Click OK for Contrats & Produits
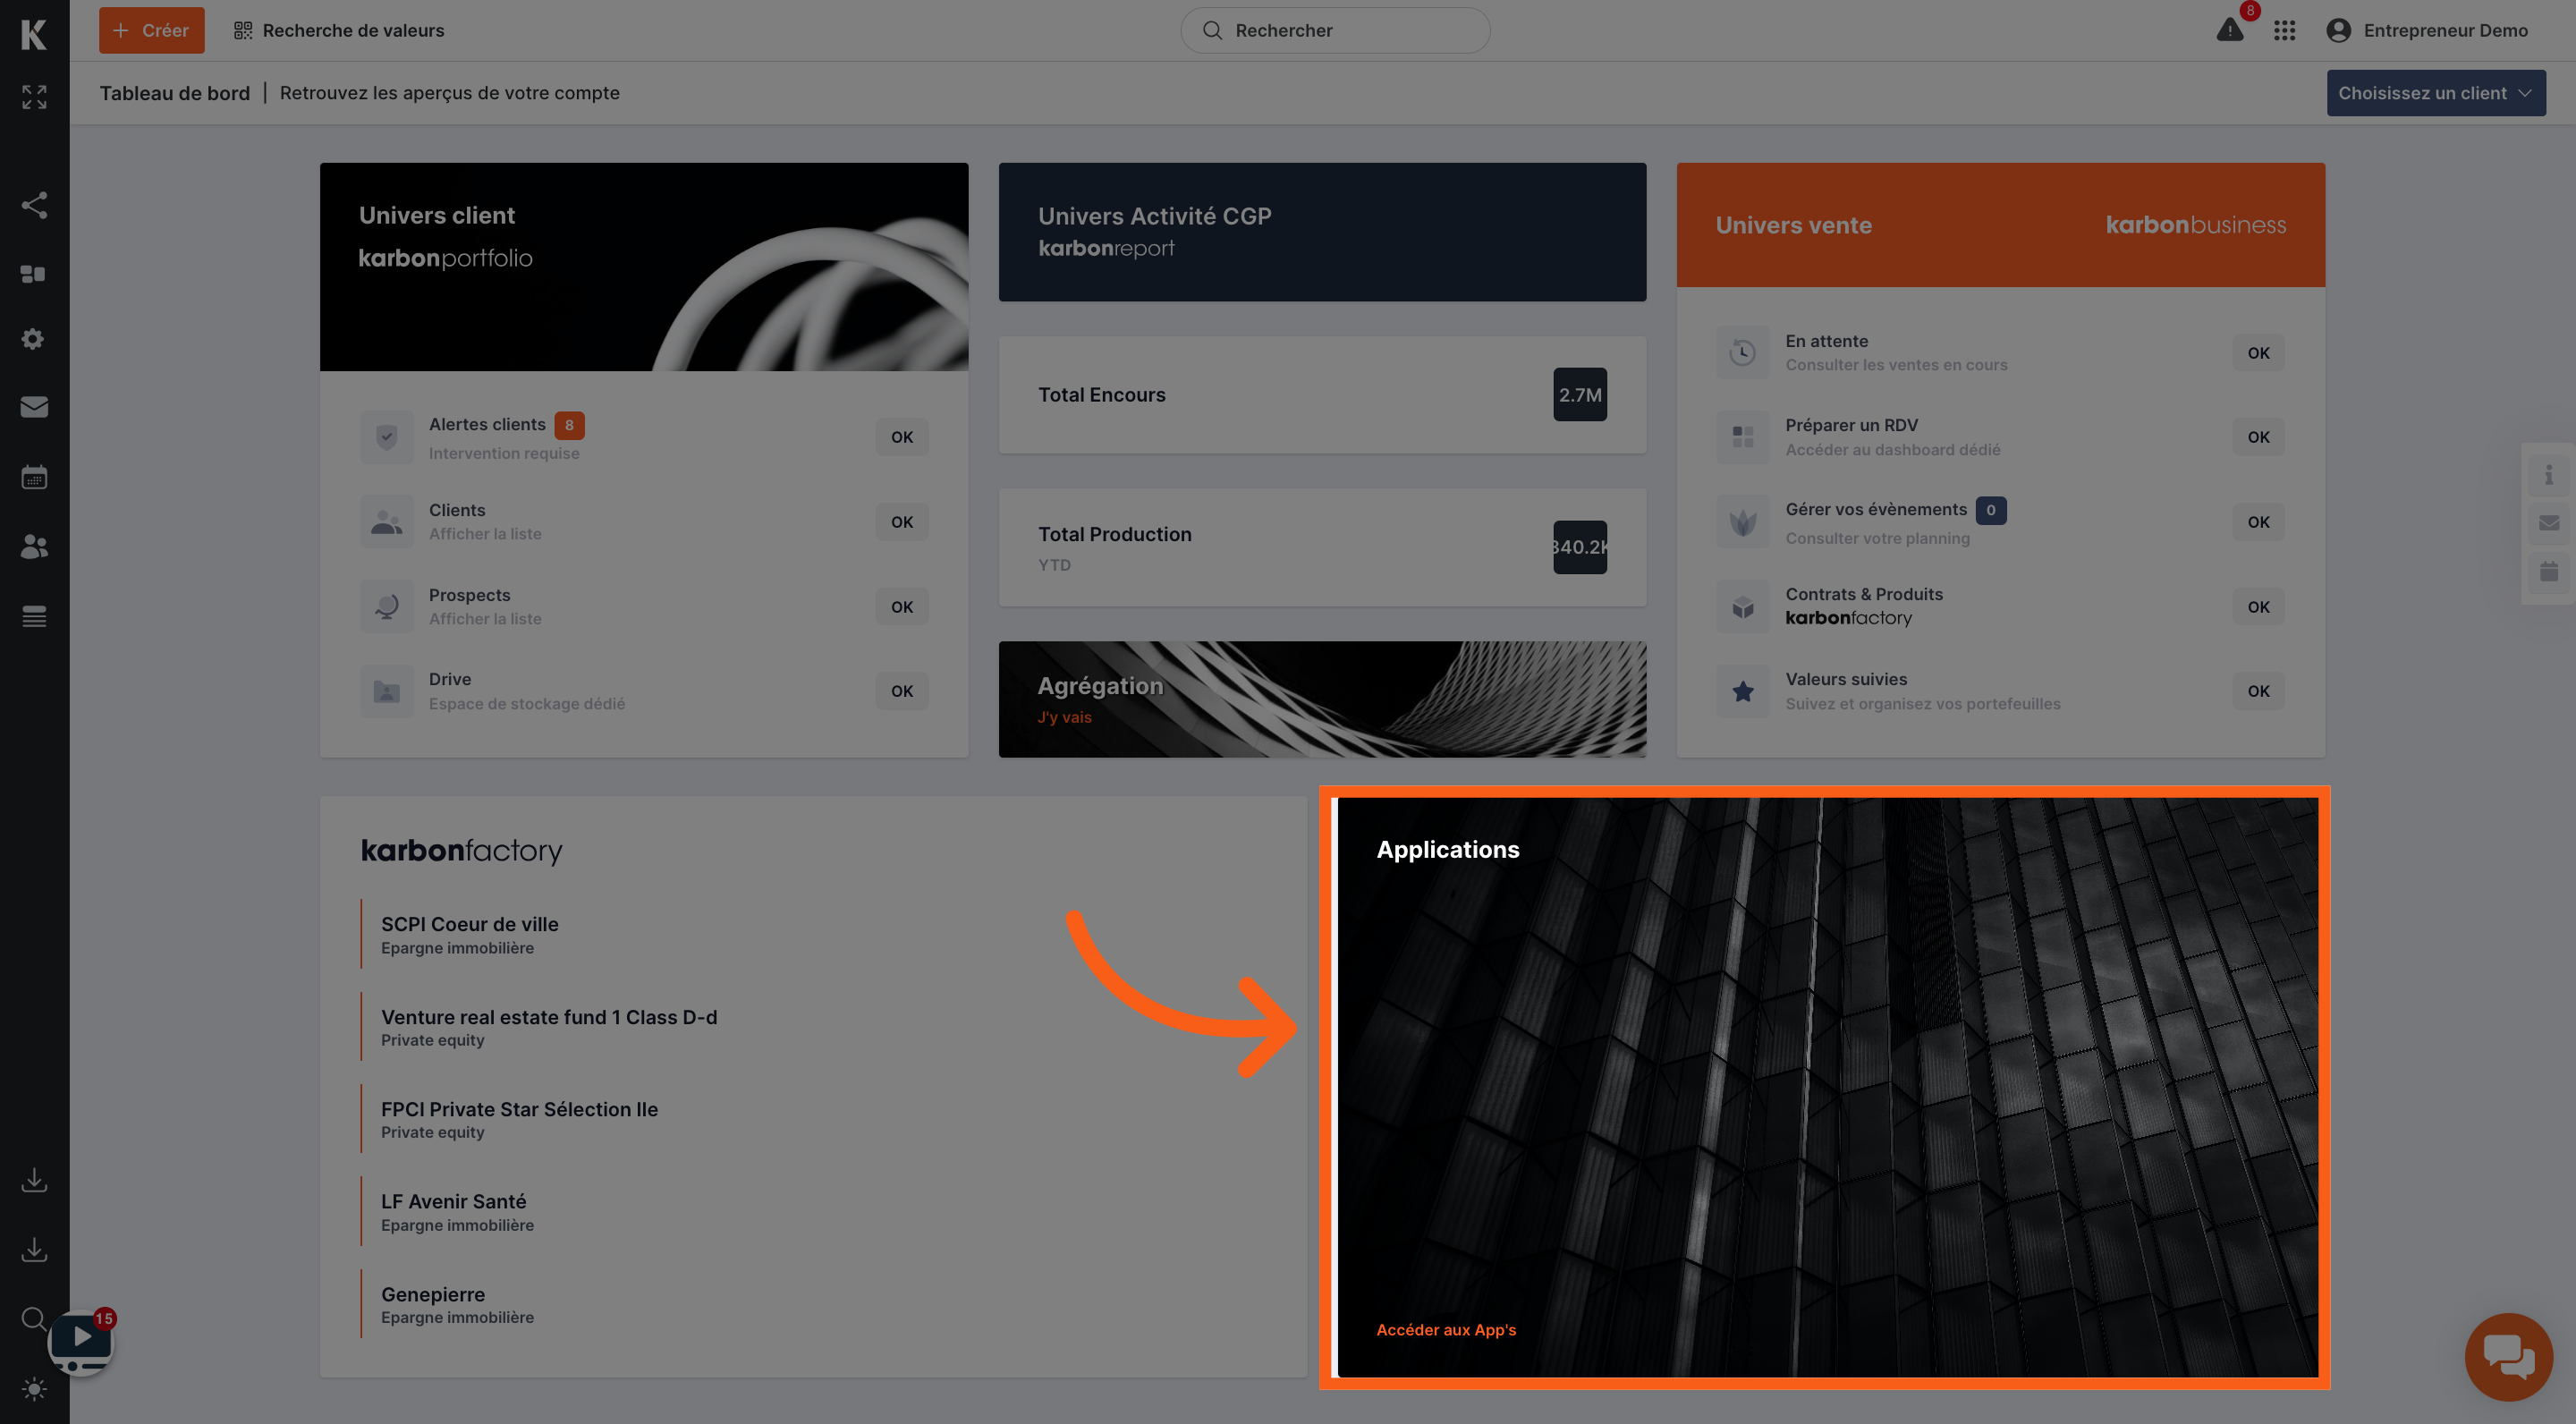Screen dimensions: 2576x1424 [x=2259, y=607]
